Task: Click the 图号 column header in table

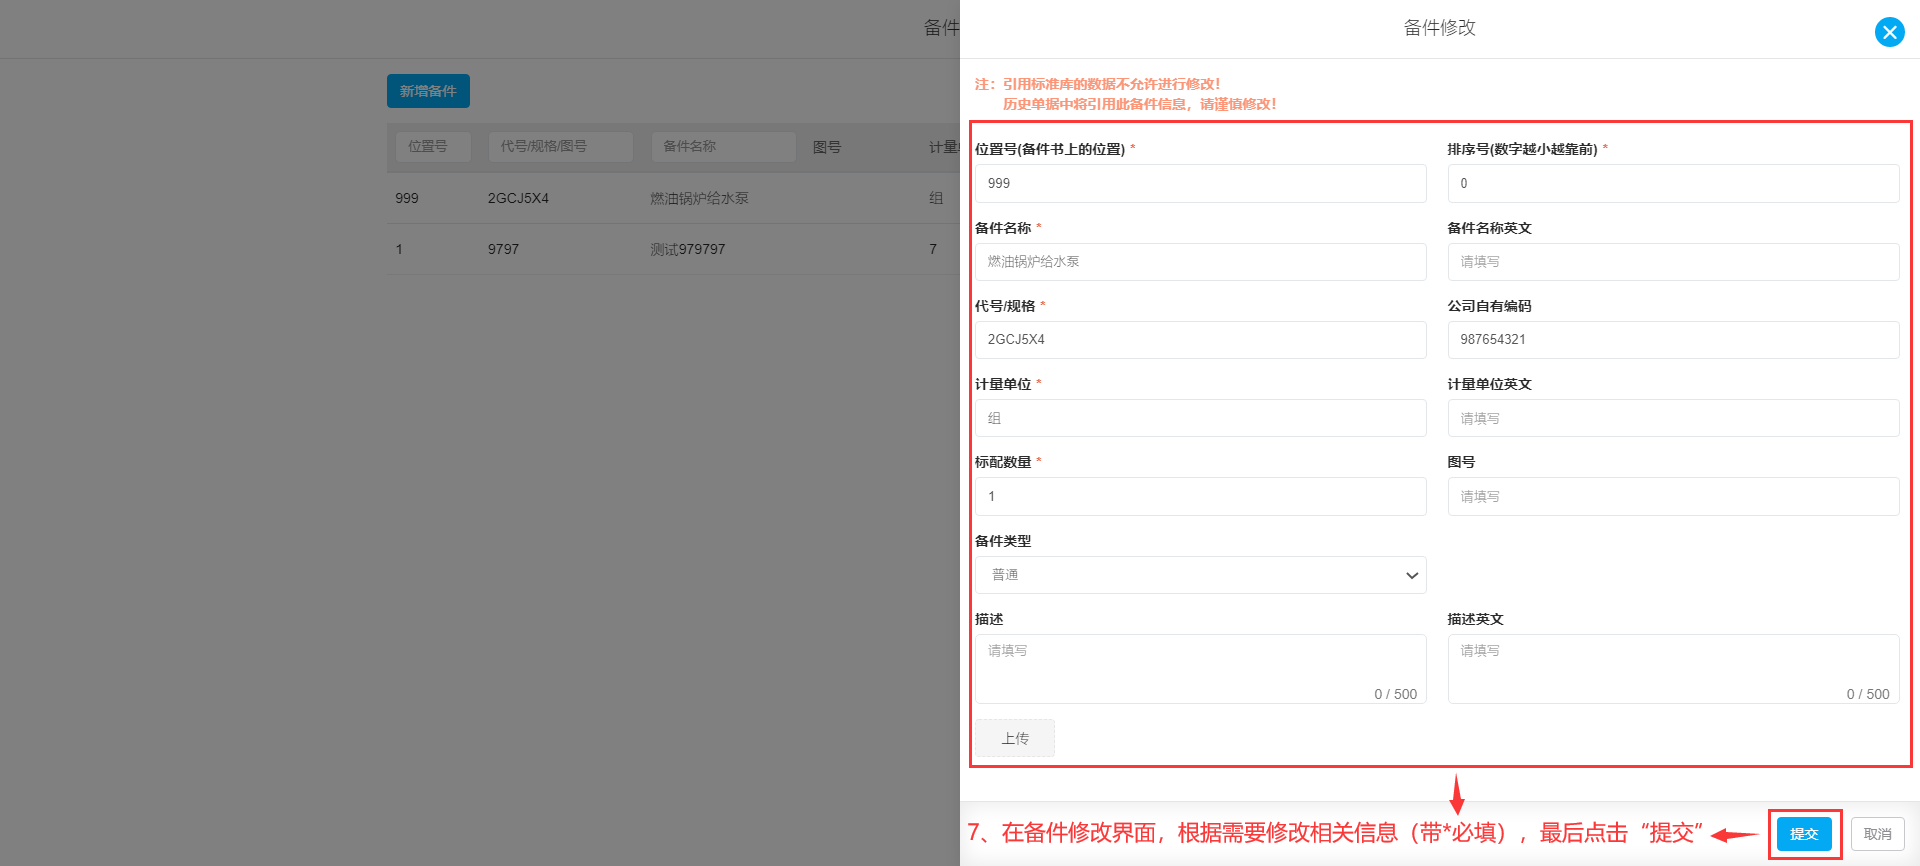Action: point(827,147)
